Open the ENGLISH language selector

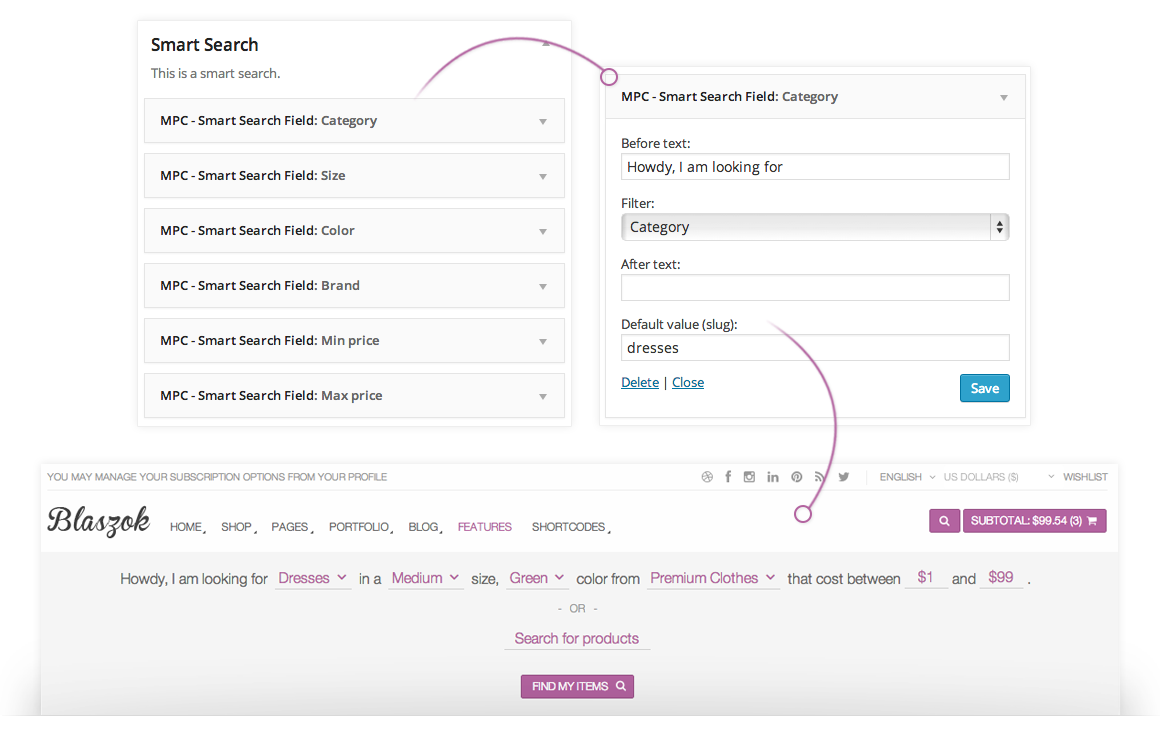[907, 477]
